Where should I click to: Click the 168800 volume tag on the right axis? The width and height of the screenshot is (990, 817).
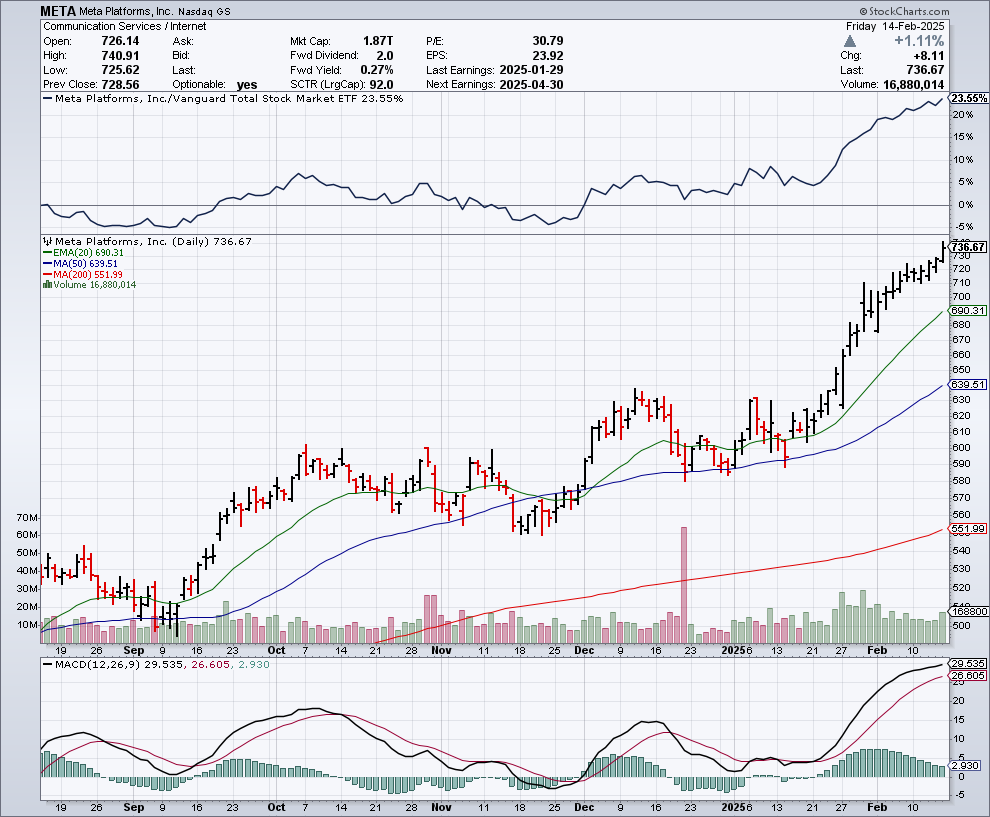click(969, 611)
